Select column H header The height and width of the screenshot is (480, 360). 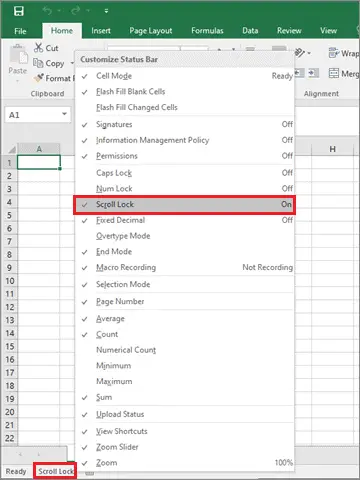click(x=332, y=149)
